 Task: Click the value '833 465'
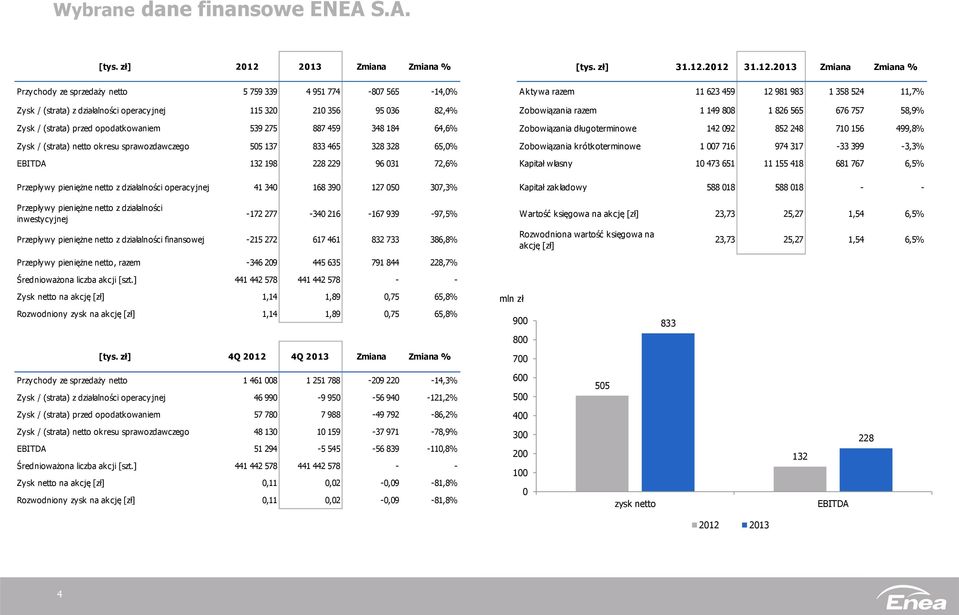click(327, 146)
